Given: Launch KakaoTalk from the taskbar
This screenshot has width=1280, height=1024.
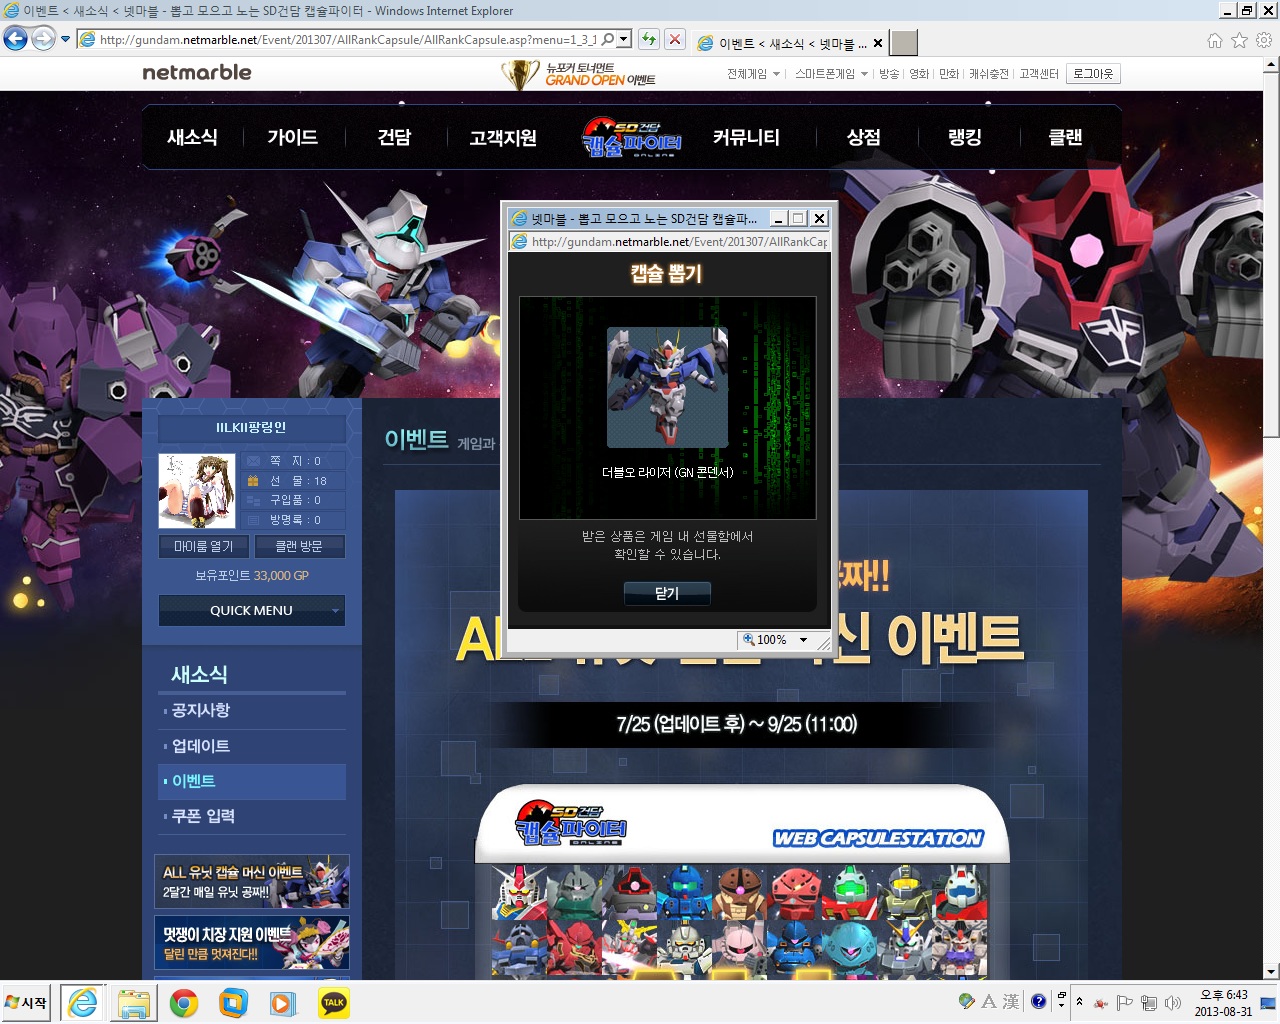Looking at the screenshot, I should tap(334, 1002).
